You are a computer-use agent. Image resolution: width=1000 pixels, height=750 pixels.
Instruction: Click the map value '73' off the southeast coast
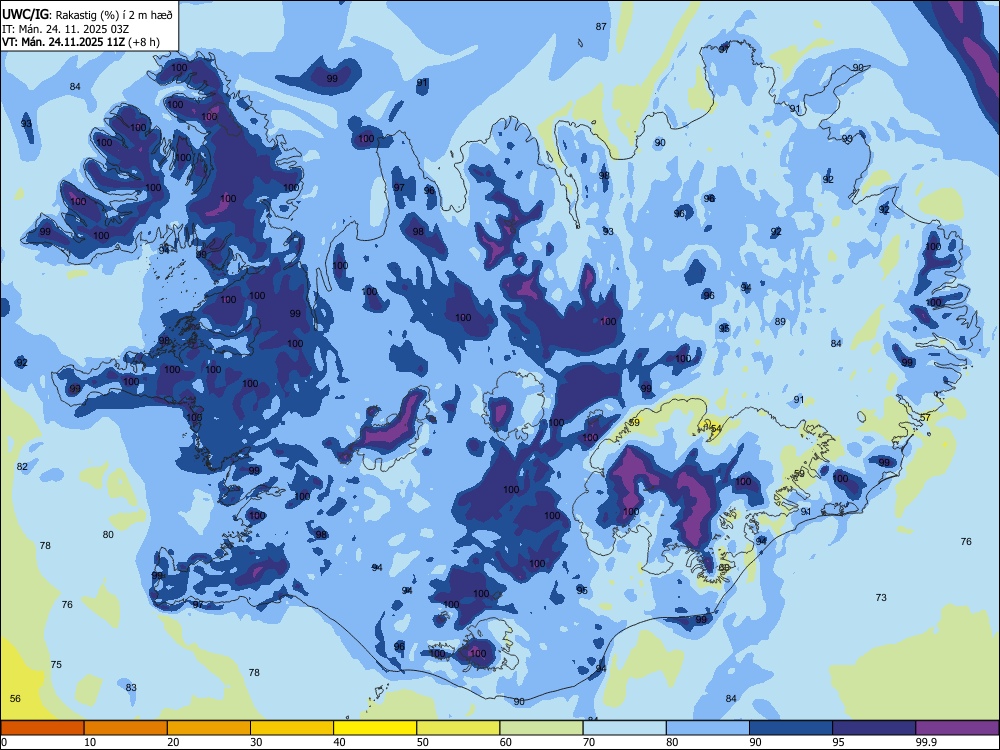(x=881, y=598)
